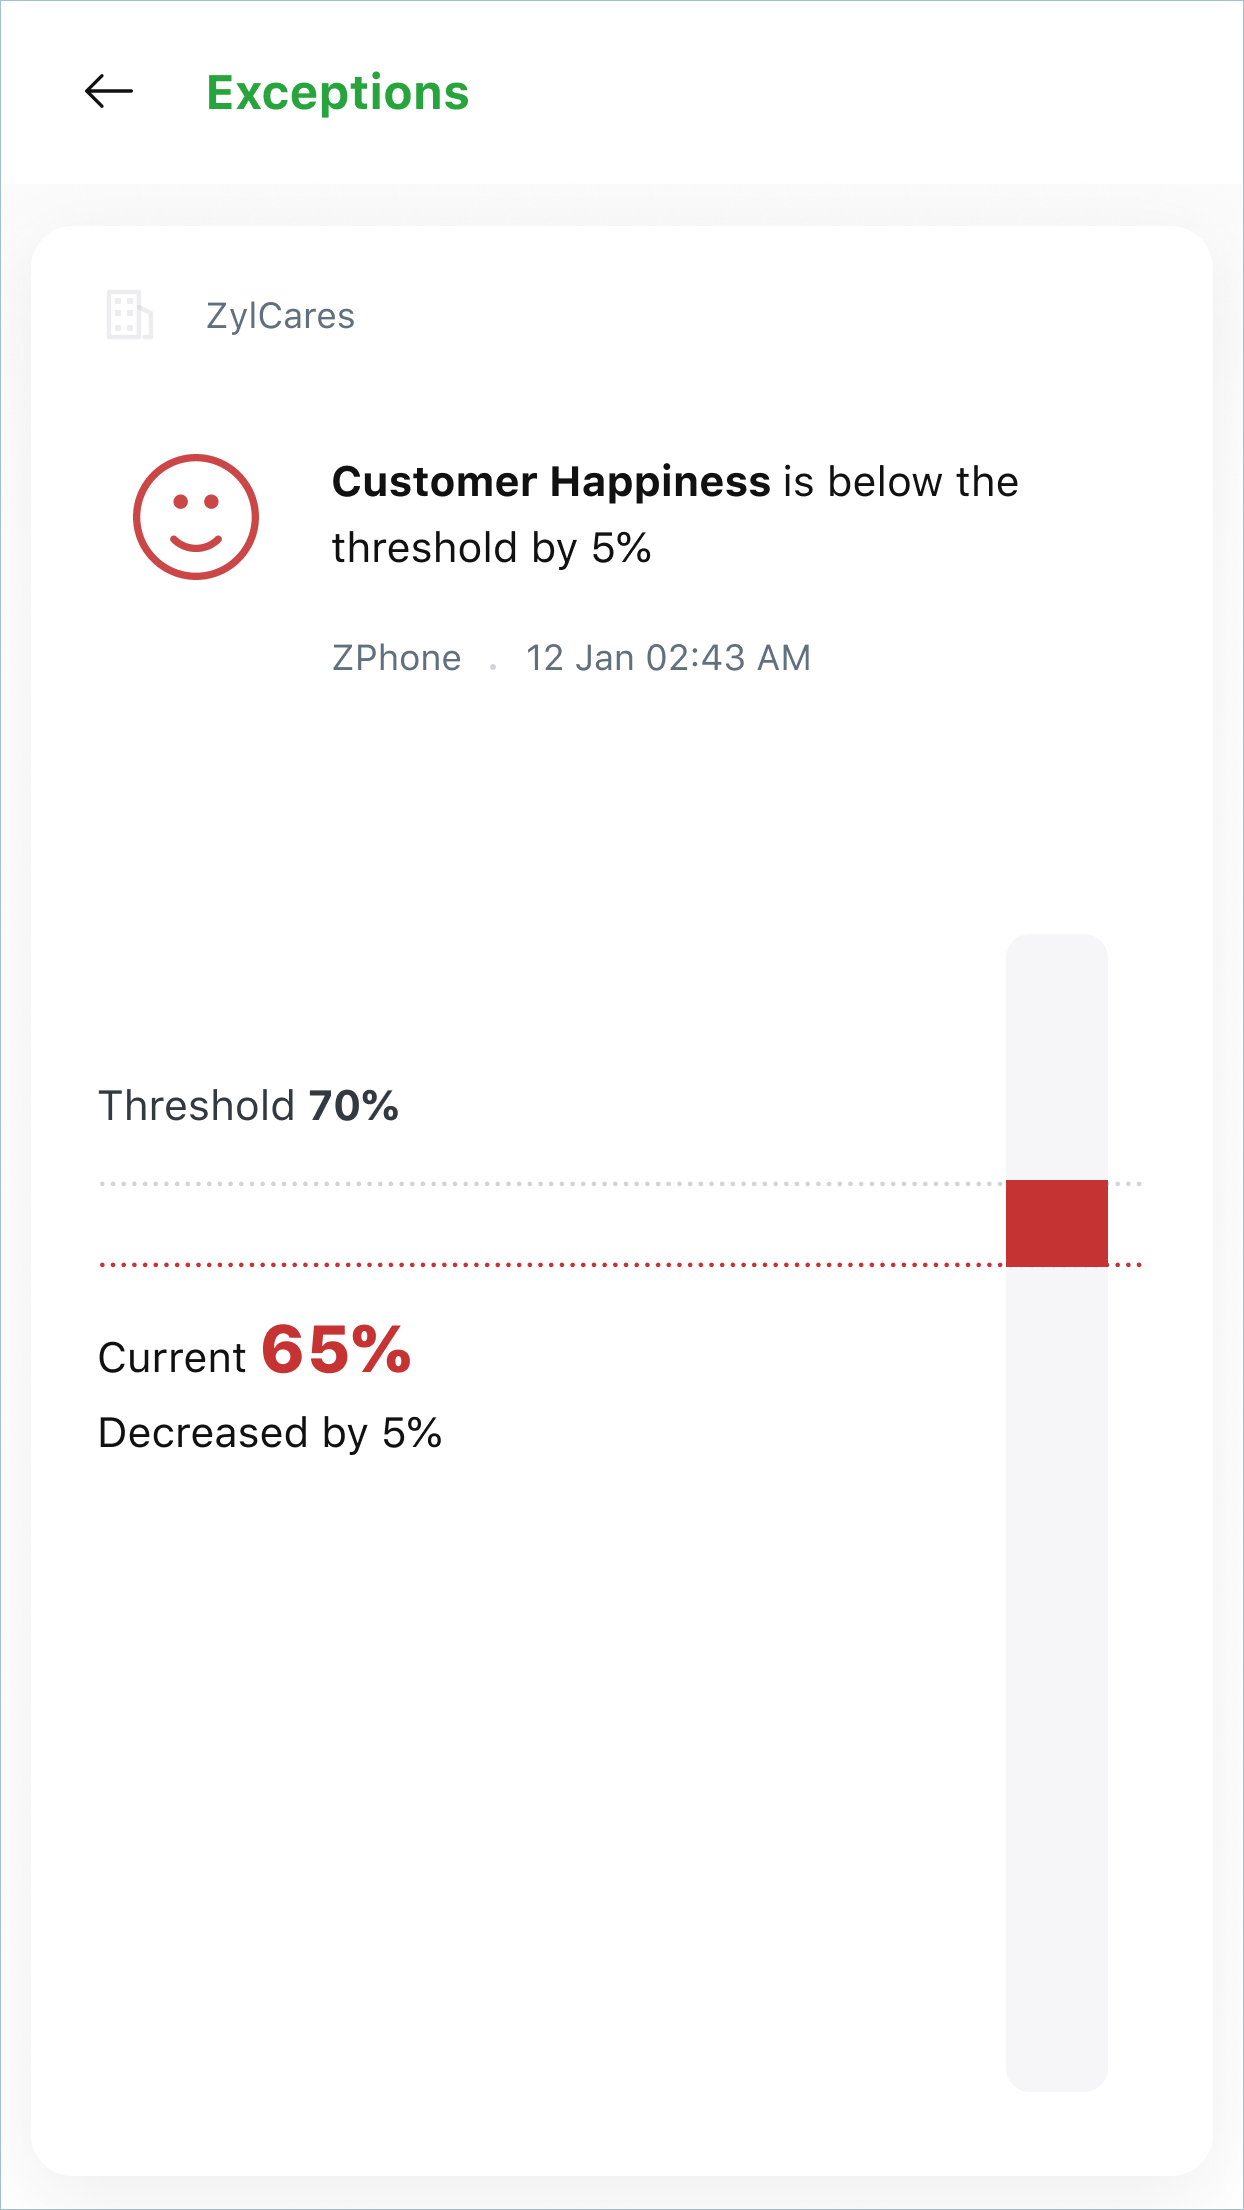Tap the red smiley face icon

click(196, 517)
